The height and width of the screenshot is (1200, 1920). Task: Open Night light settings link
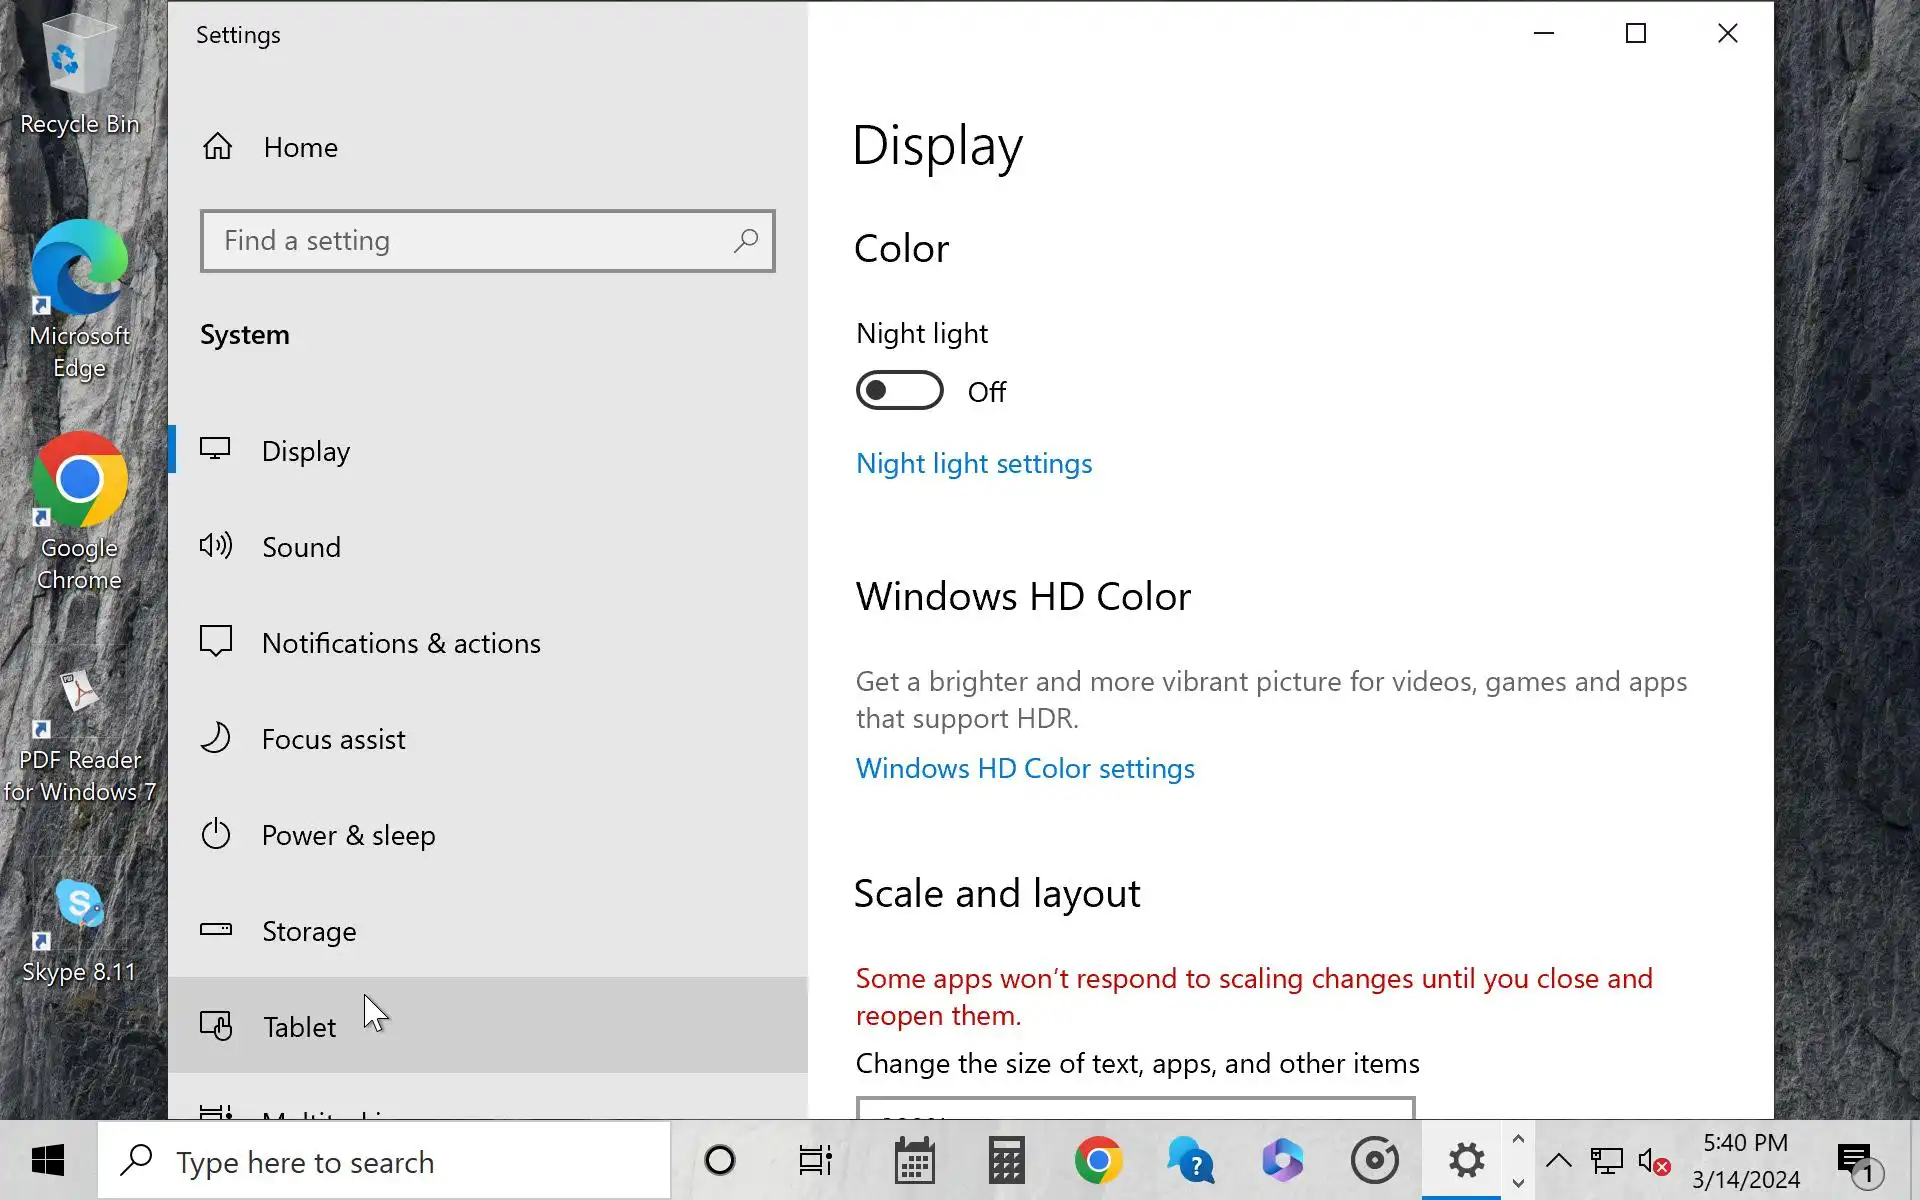(x=973, y=464)
